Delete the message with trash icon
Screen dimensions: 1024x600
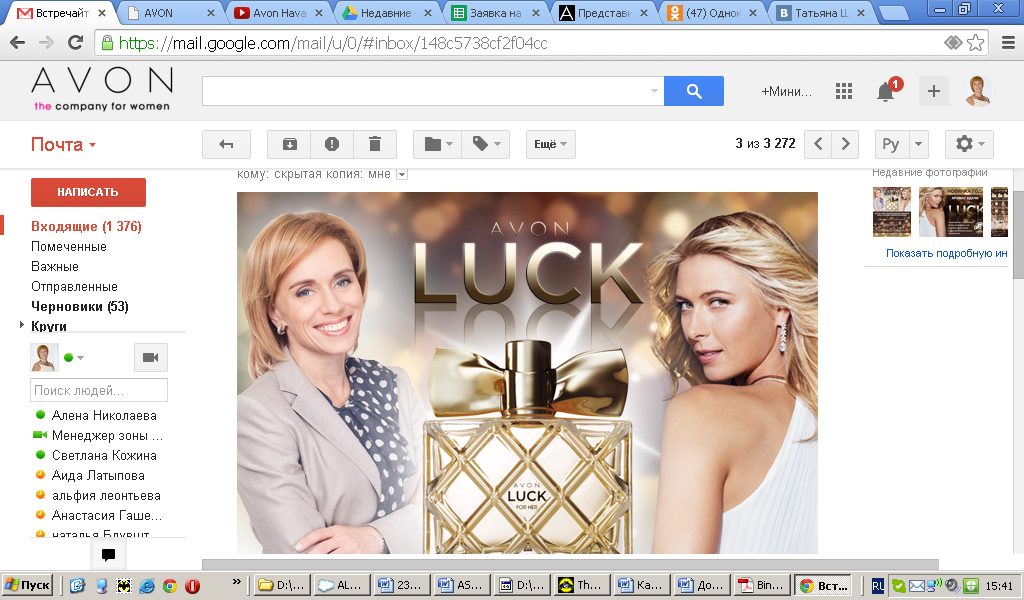point(375,144)
